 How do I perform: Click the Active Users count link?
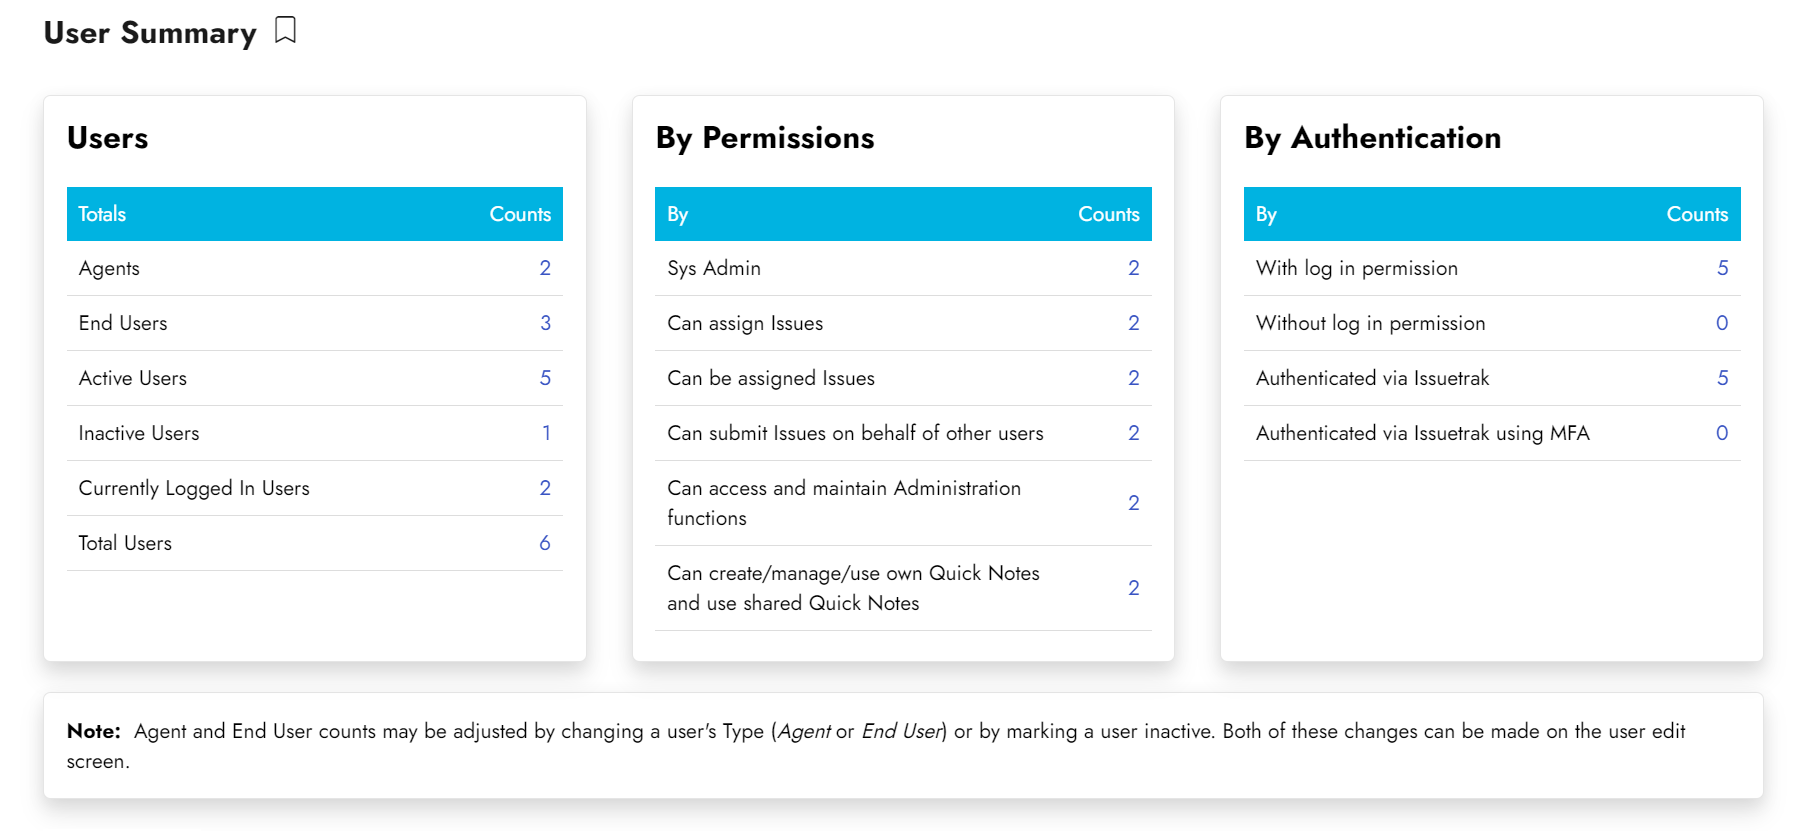tap(545, 378)
